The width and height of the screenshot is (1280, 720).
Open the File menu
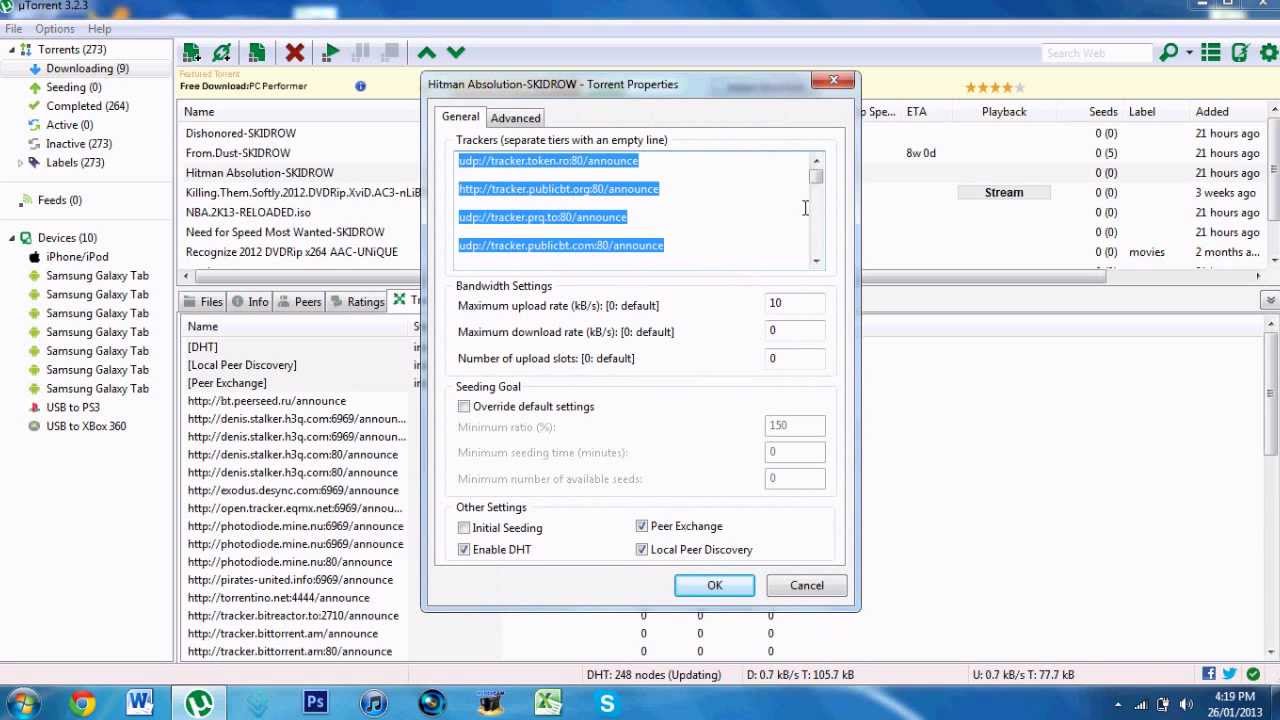click(x=13, y=29)
